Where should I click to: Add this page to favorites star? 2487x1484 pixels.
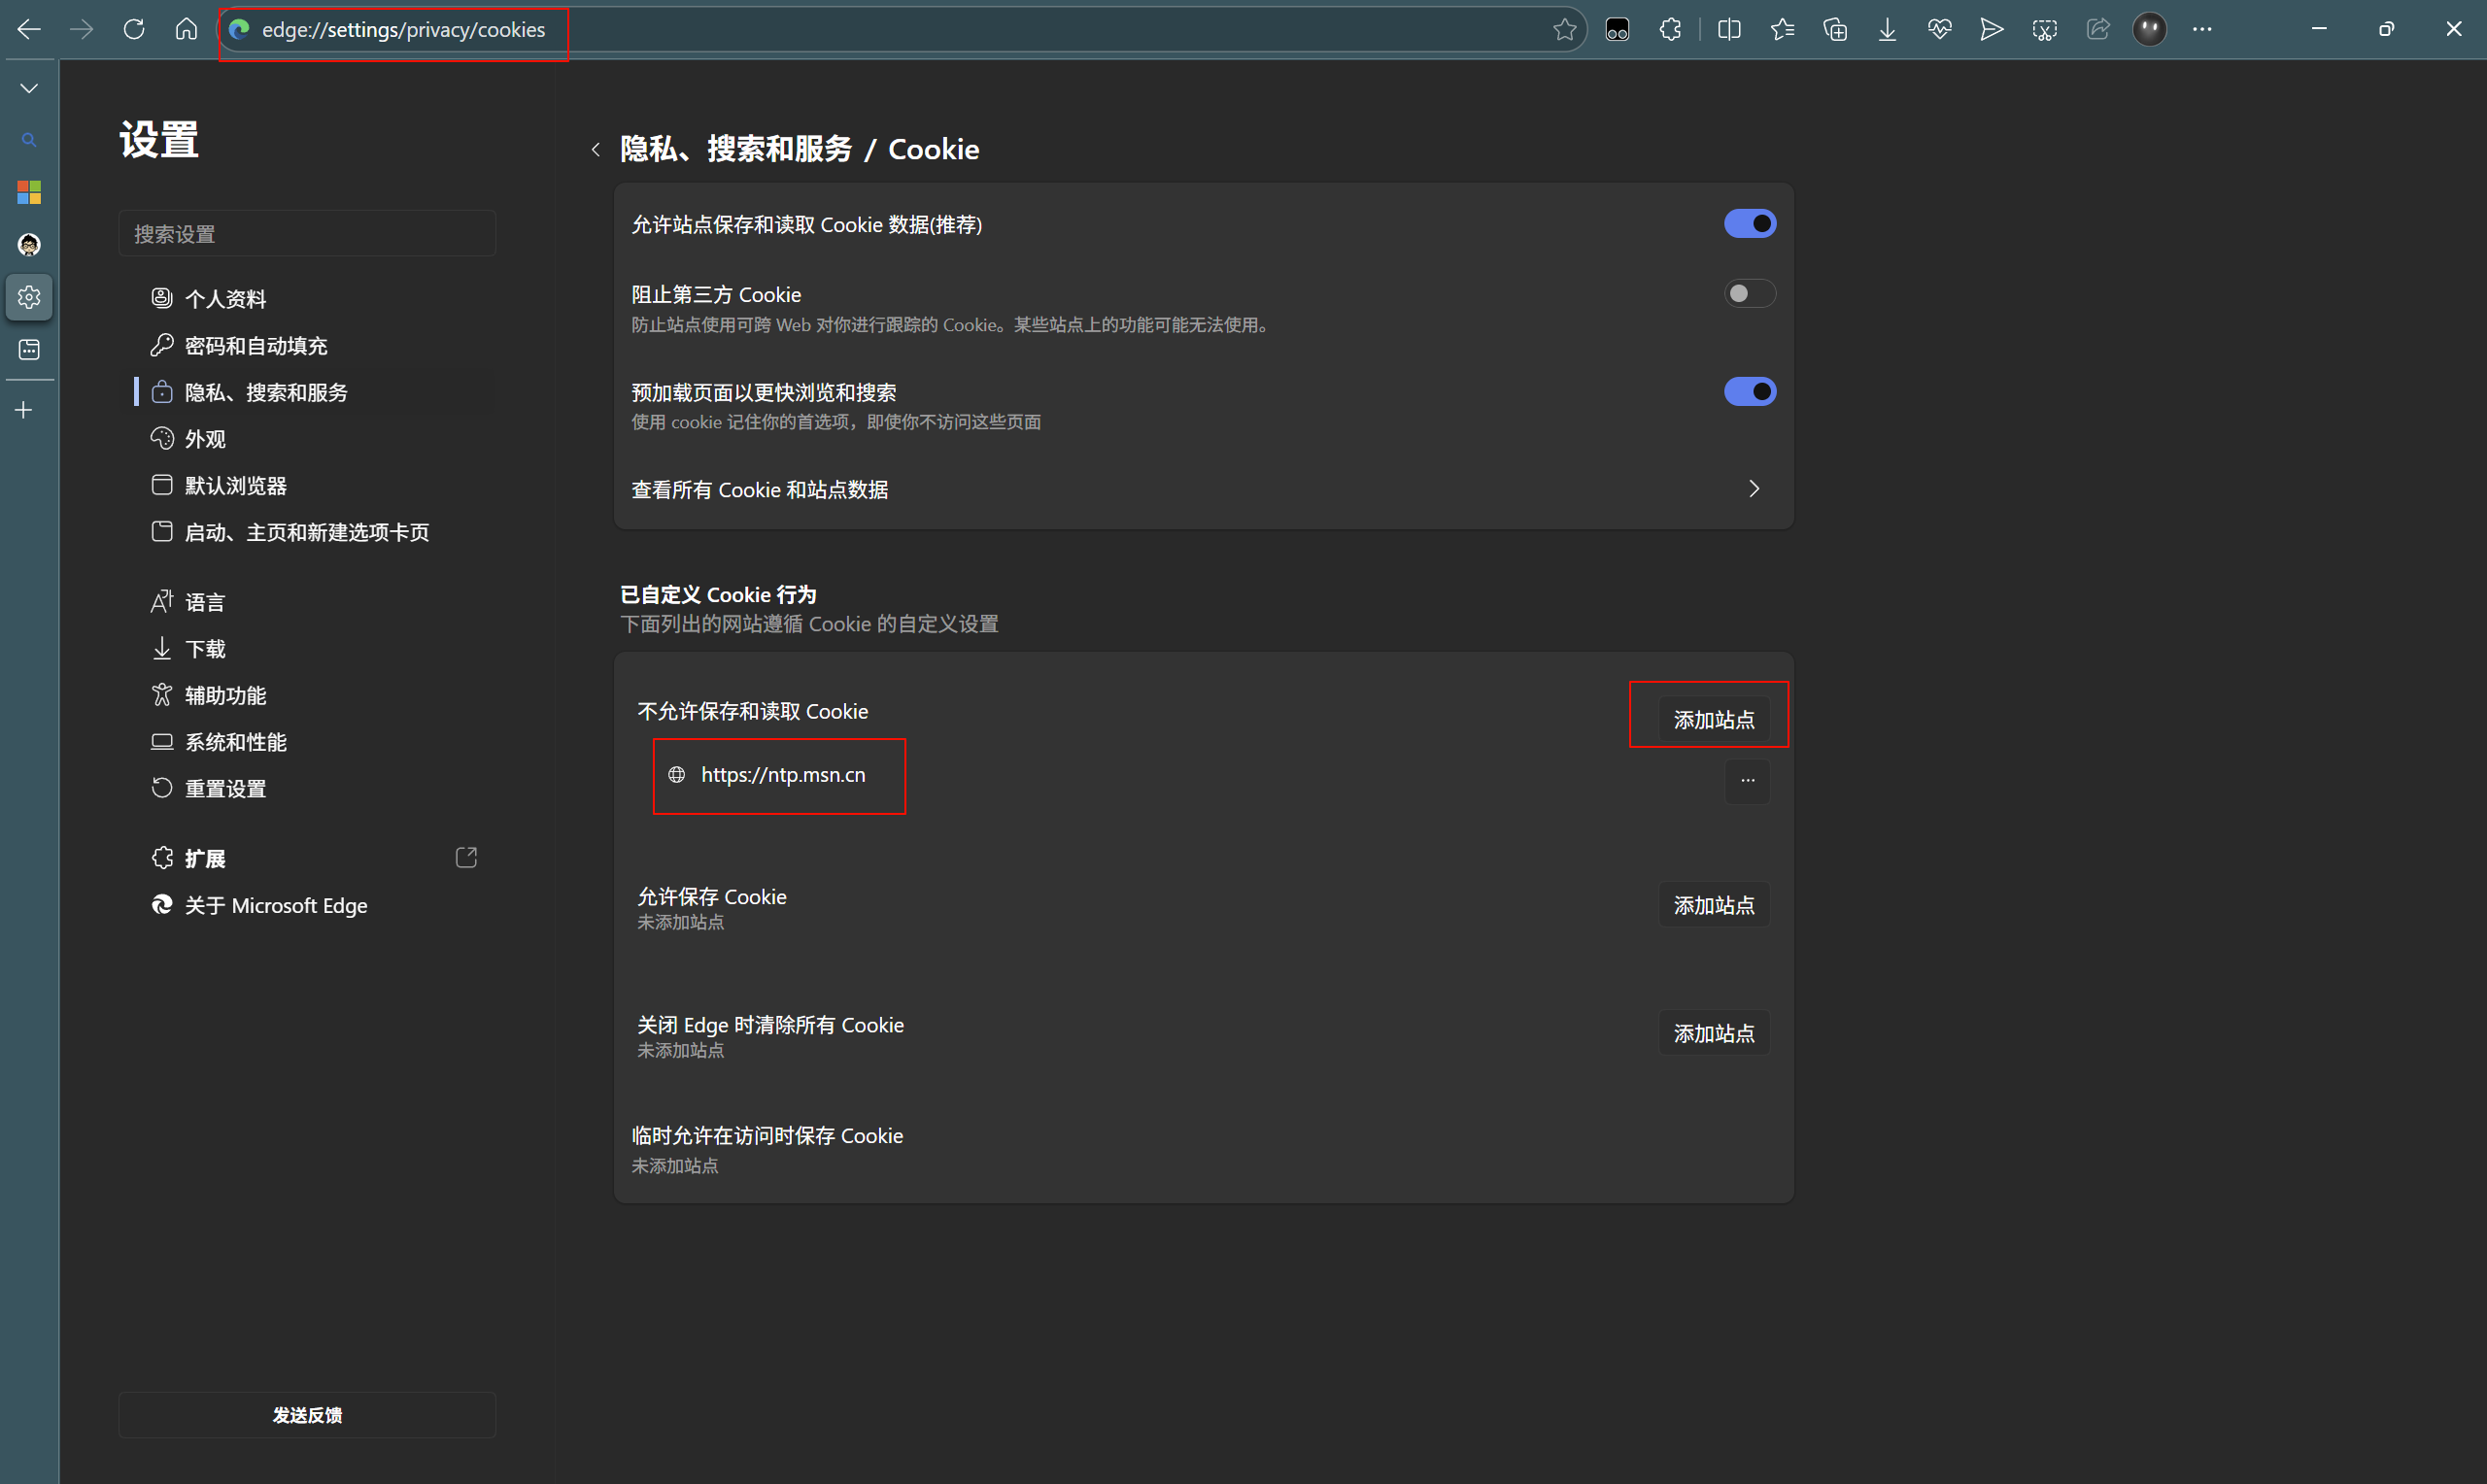(x=1565, y=29)
